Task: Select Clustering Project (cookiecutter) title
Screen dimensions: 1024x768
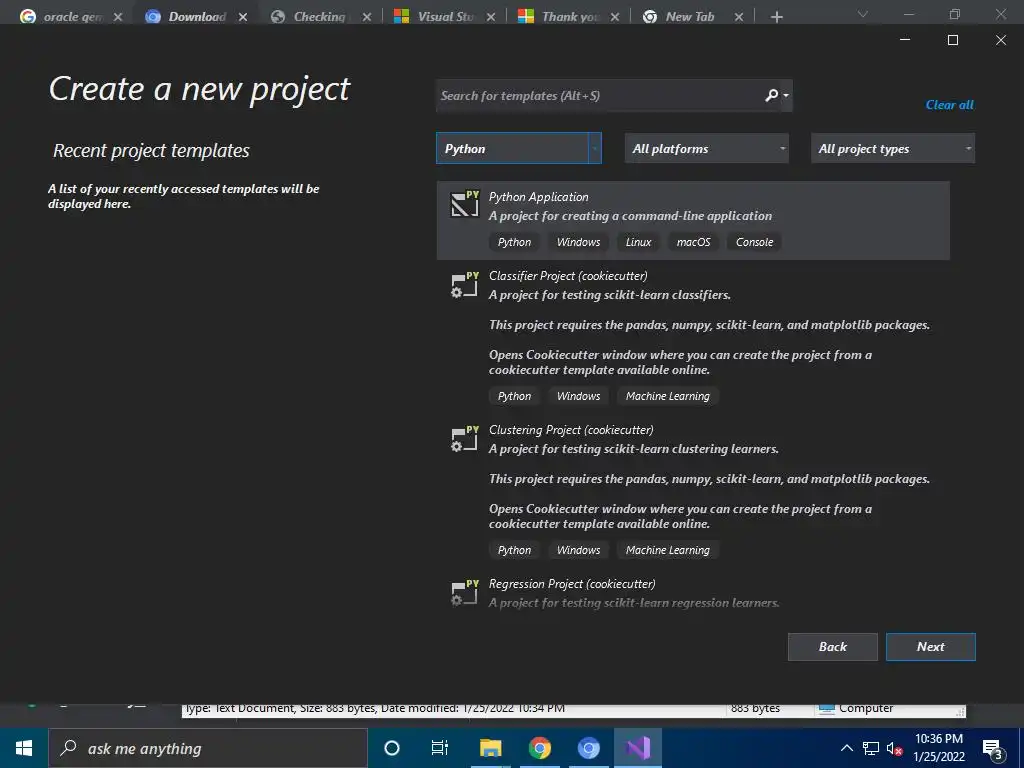Action: click(x=571, y=430)
